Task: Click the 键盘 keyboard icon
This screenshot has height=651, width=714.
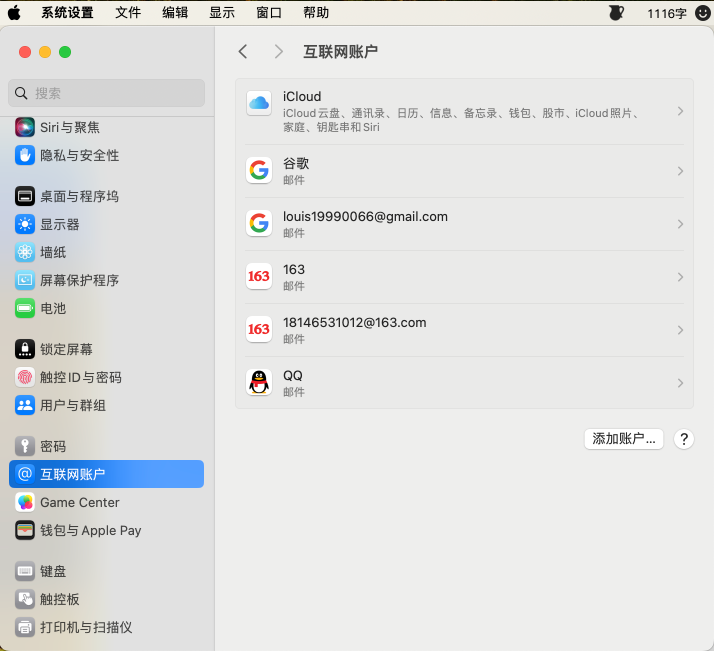Action: click(25, 571)
